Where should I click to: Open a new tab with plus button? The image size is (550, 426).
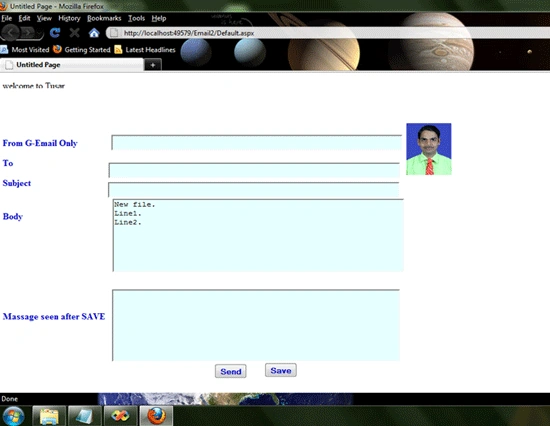point(153,65)
